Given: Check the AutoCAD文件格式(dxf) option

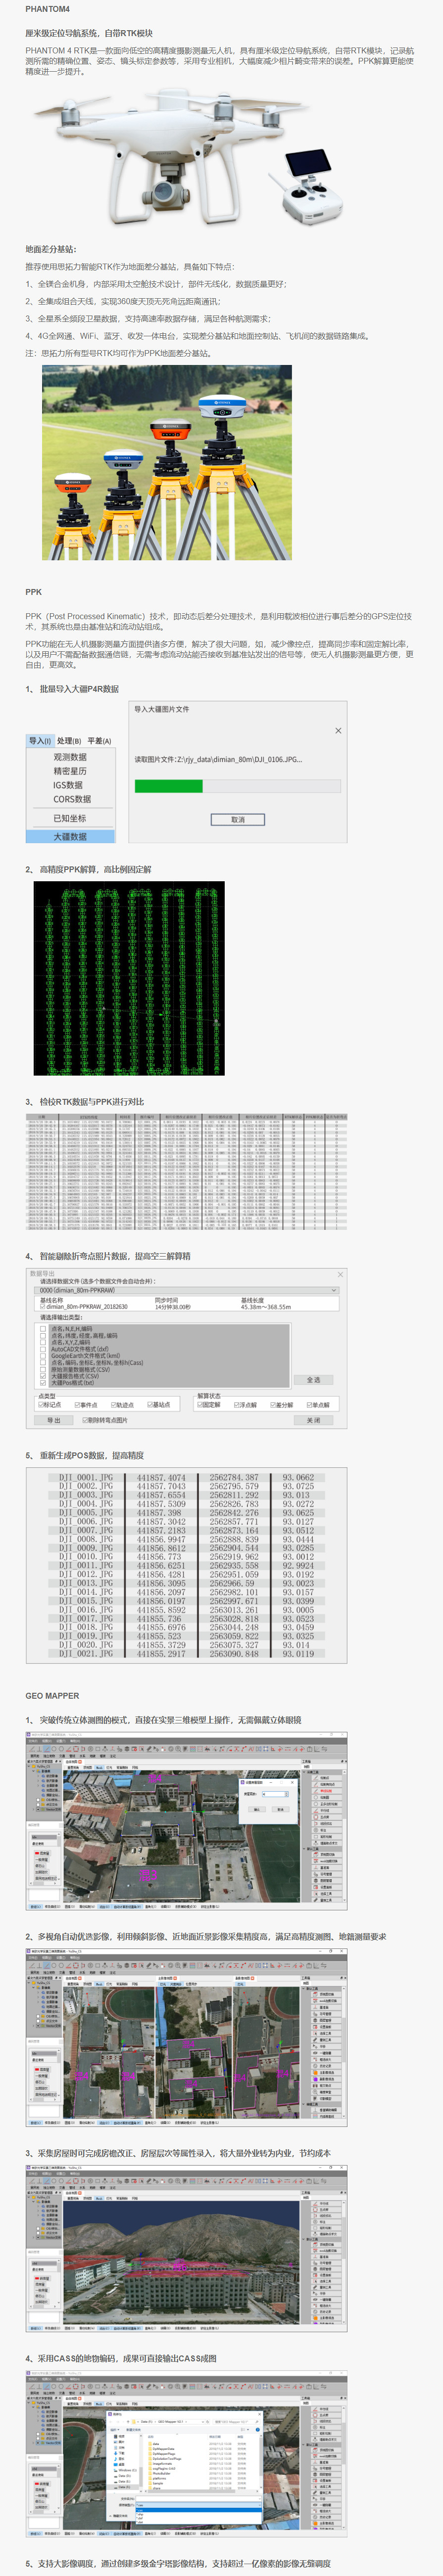Looking at the screenshot, I should pos(43,1349).
